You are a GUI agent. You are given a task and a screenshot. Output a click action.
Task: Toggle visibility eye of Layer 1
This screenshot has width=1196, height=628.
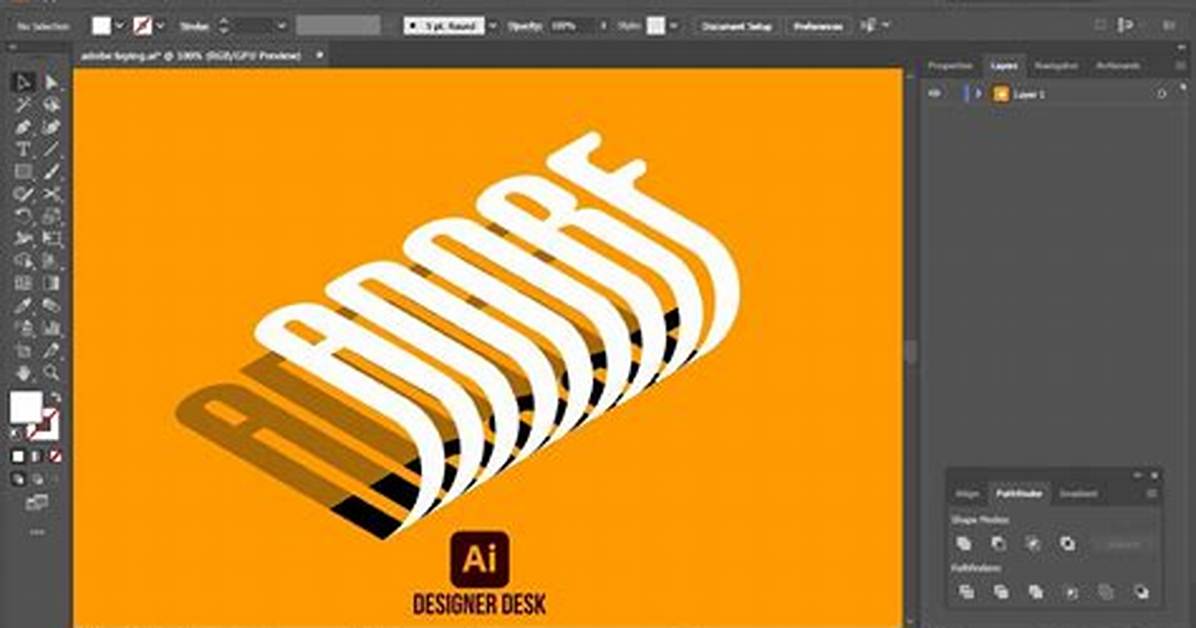[934, 94]
